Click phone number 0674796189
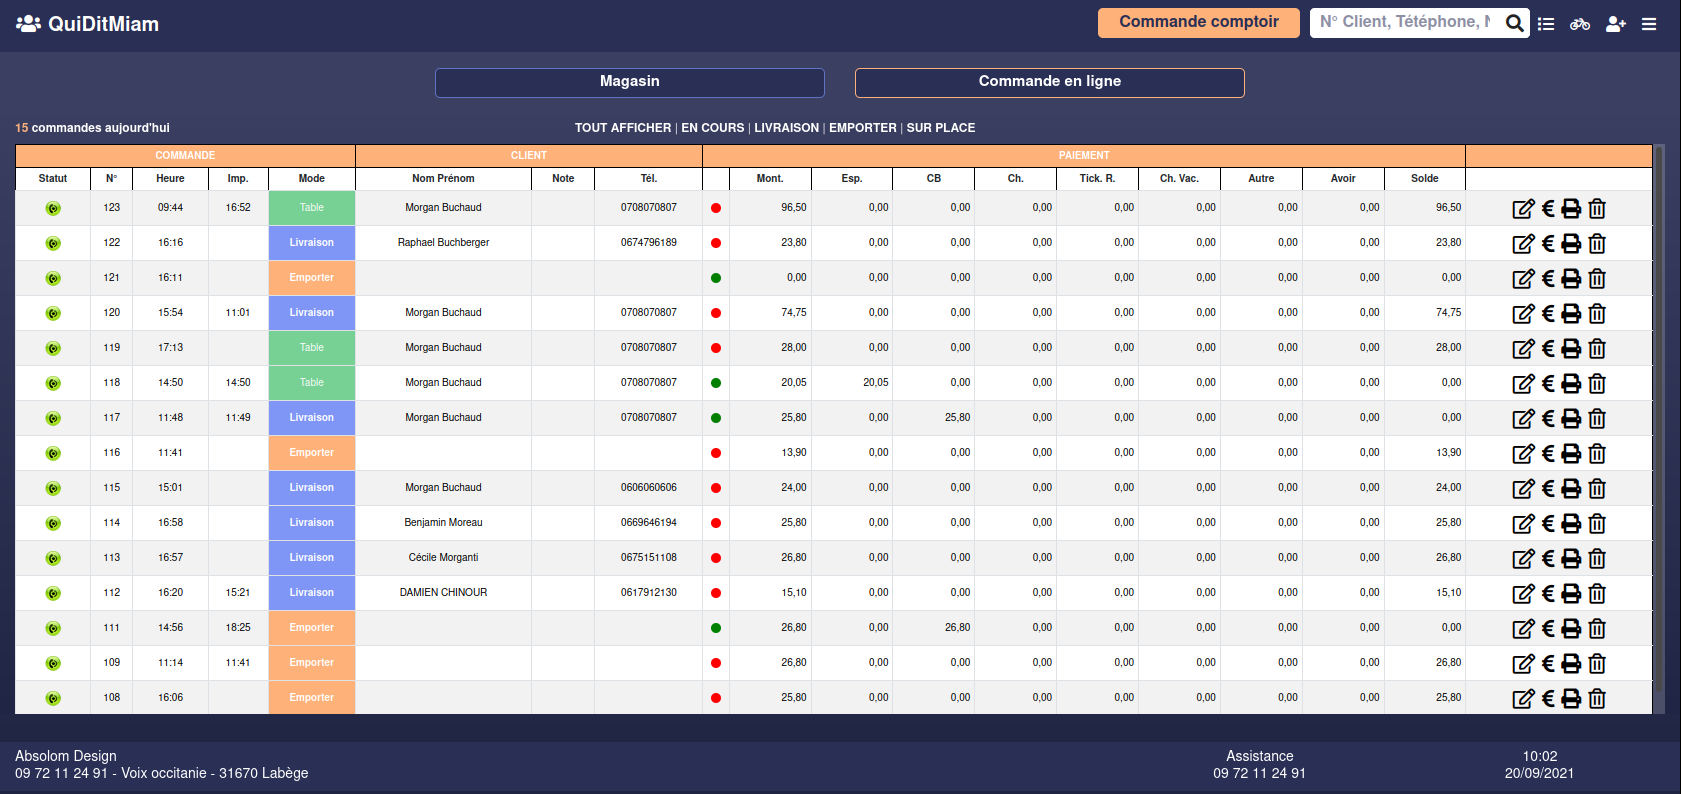 pyautogui.click(x=649, y=243)
